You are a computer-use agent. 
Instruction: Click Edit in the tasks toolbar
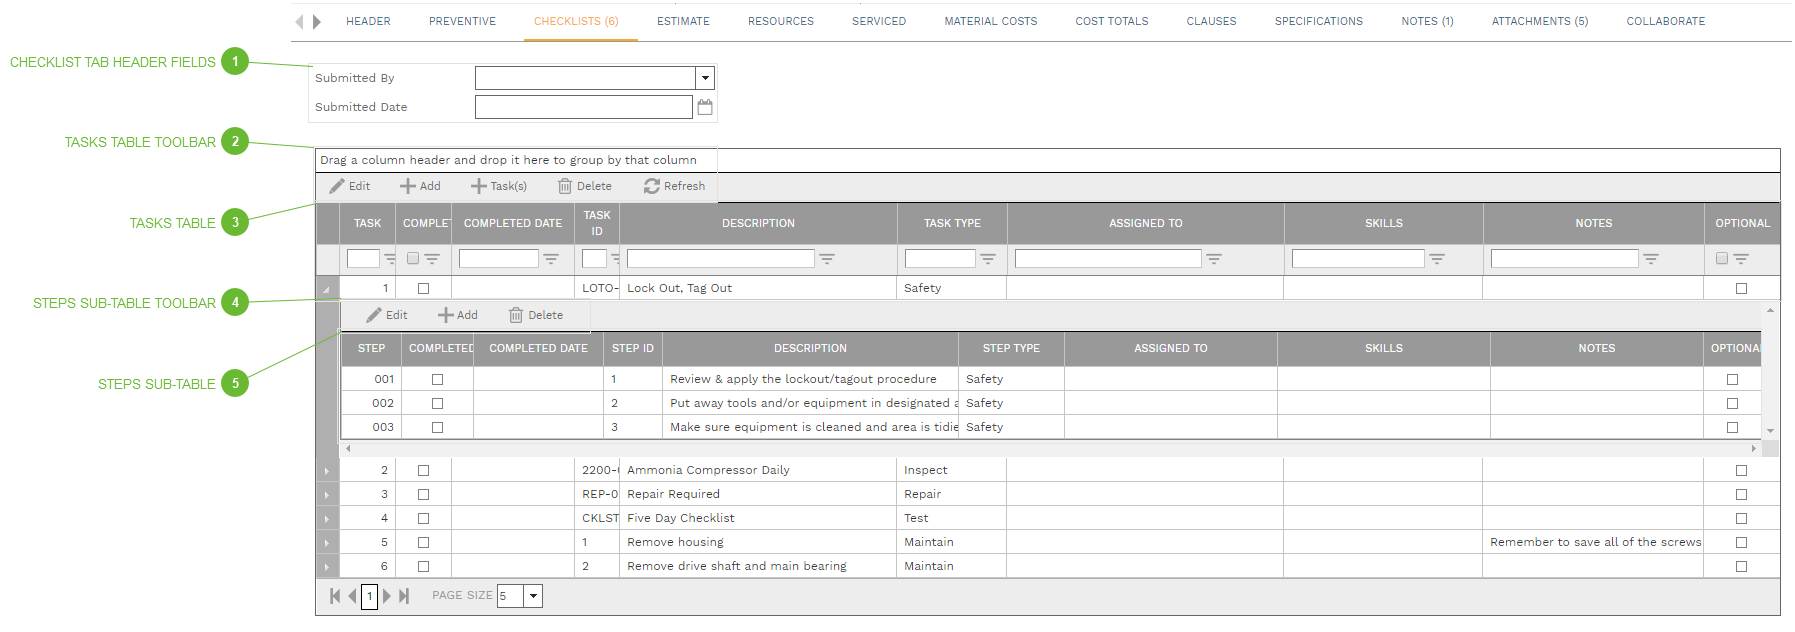(x=350, y=186)
